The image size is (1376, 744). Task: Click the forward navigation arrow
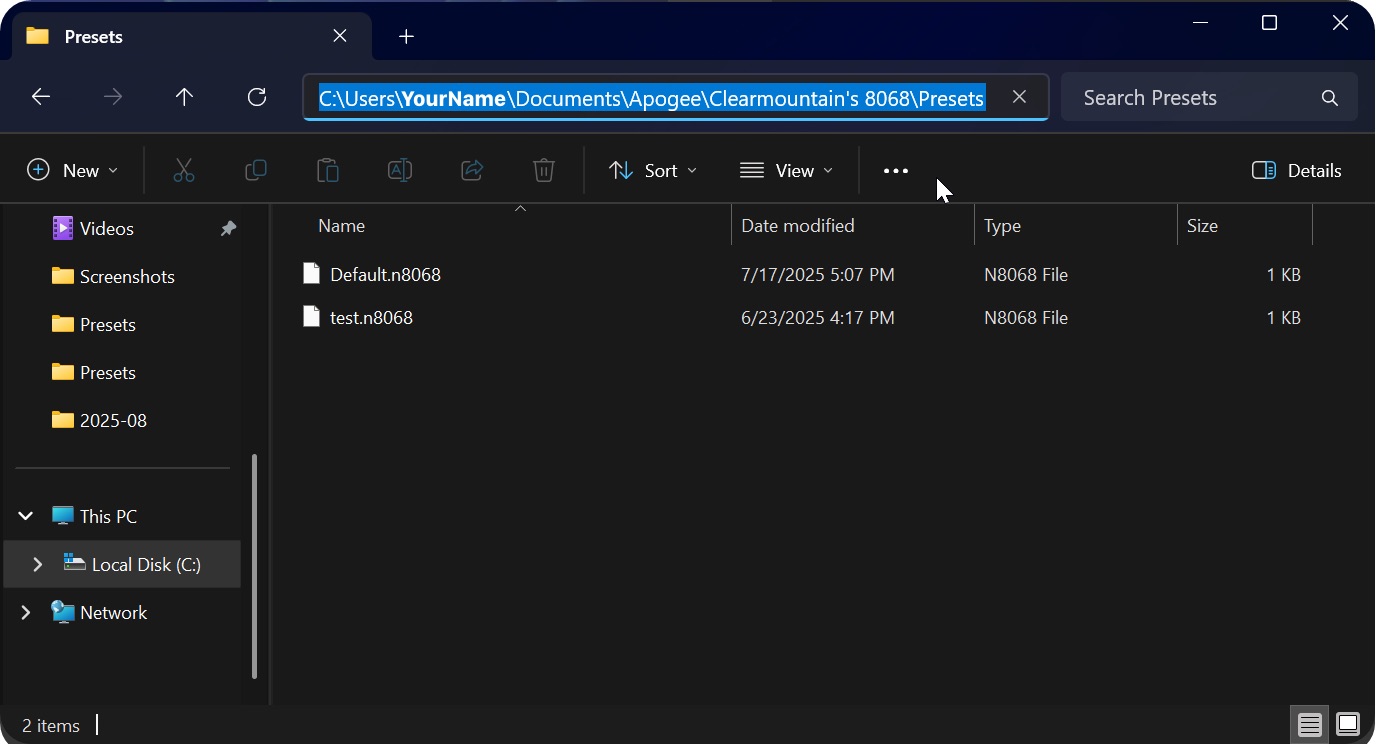click(113, 97)
